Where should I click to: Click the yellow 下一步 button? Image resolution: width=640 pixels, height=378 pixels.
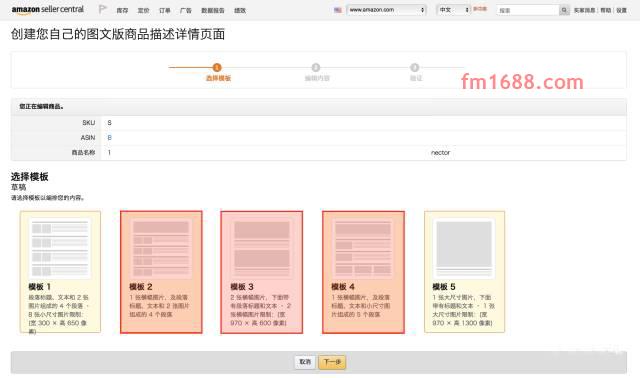coord(332,362)
